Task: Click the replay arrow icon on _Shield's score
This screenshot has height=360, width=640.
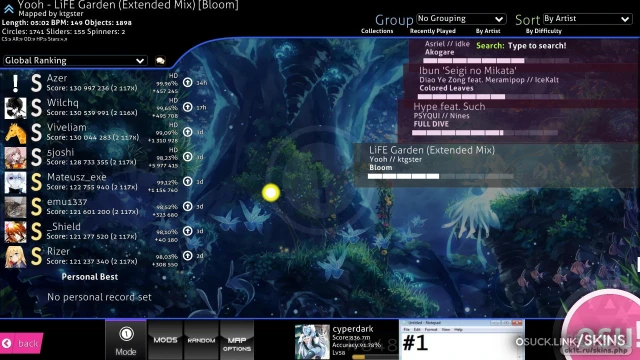Action: click(187, 231)
